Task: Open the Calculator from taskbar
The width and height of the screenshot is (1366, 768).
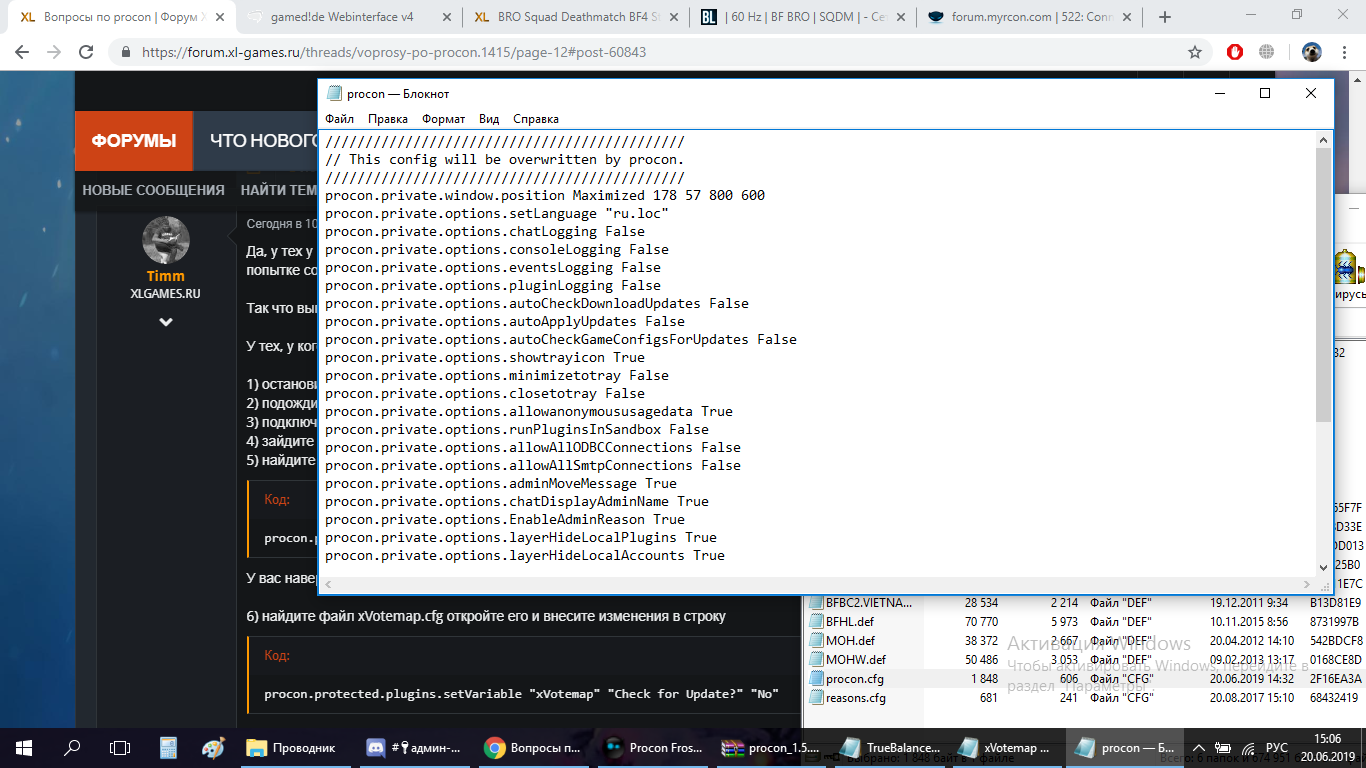Action: point(168,747)
